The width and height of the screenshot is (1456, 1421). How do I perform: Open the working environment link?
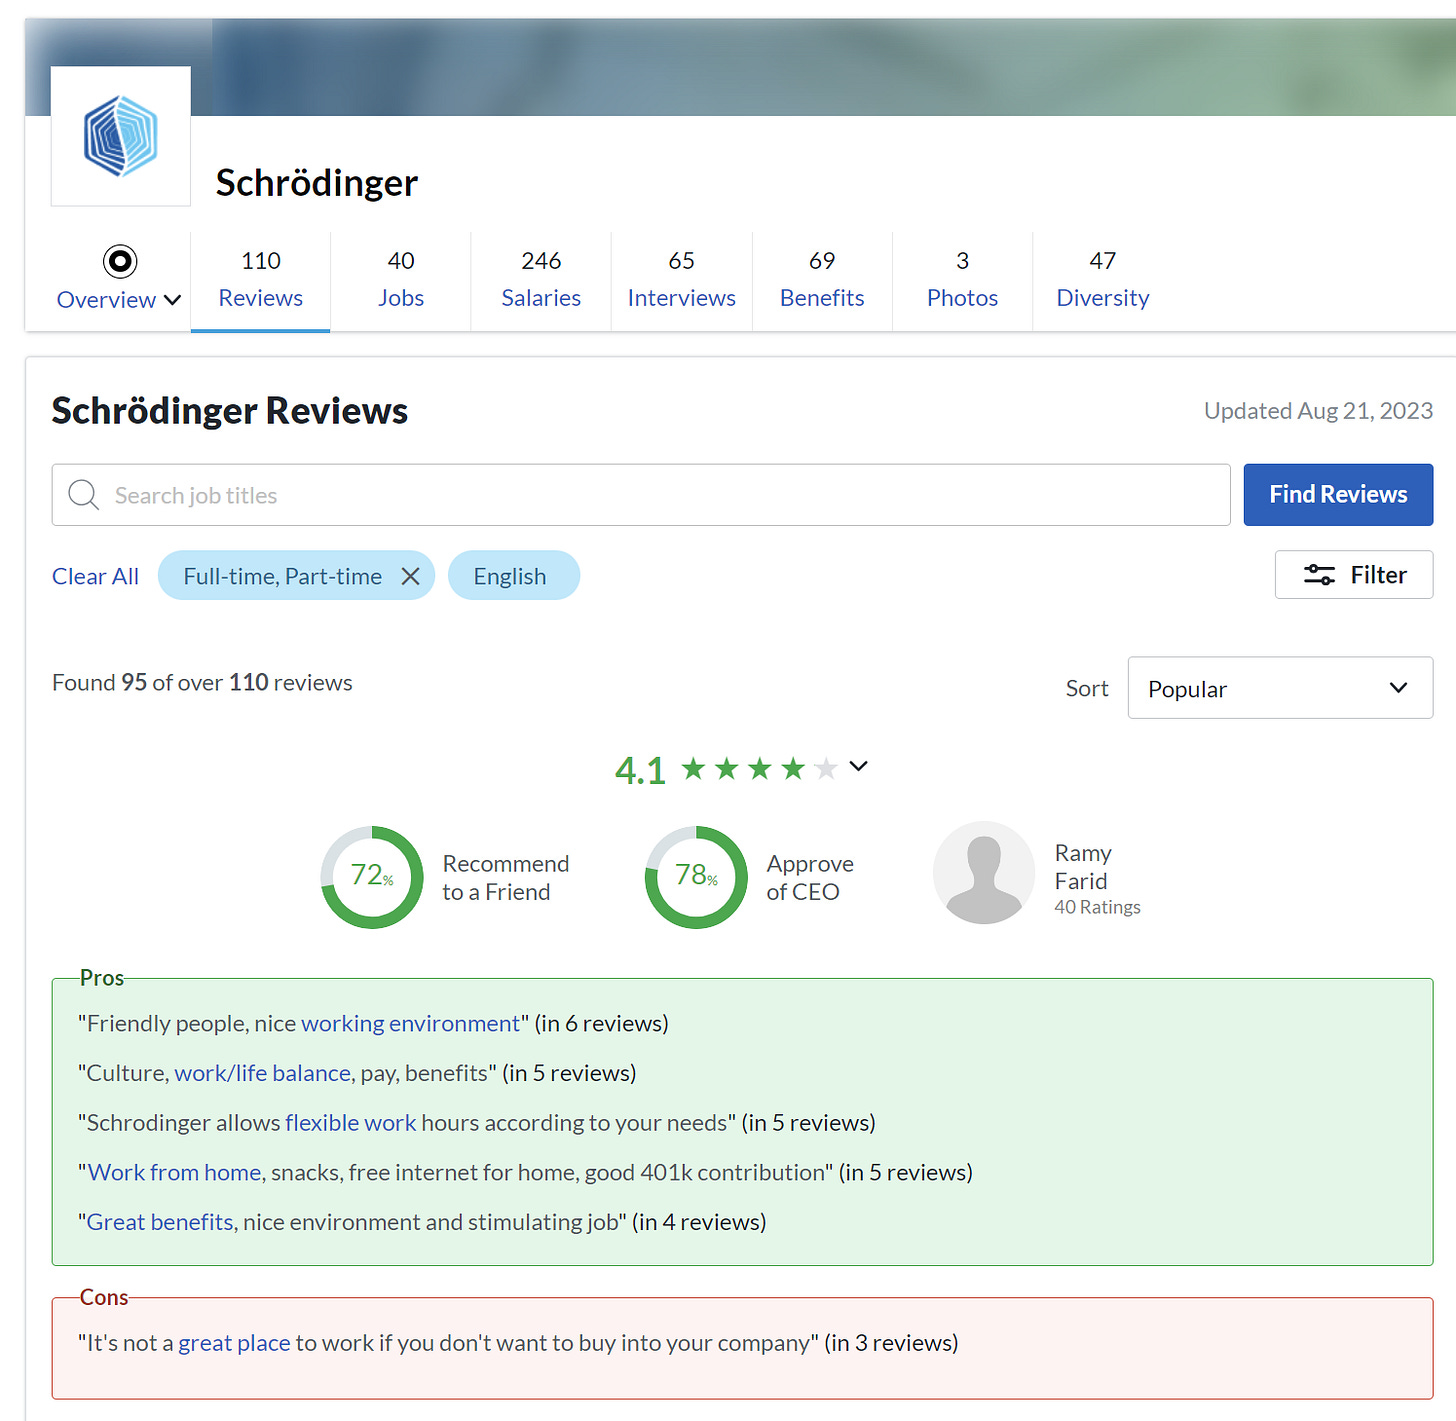(x=410, y=1024)
